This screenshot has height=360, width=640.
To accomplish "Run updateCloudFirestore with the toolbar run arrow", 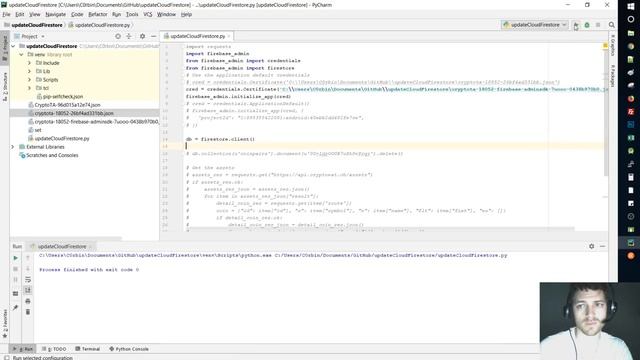I will [x=576, y=25].
